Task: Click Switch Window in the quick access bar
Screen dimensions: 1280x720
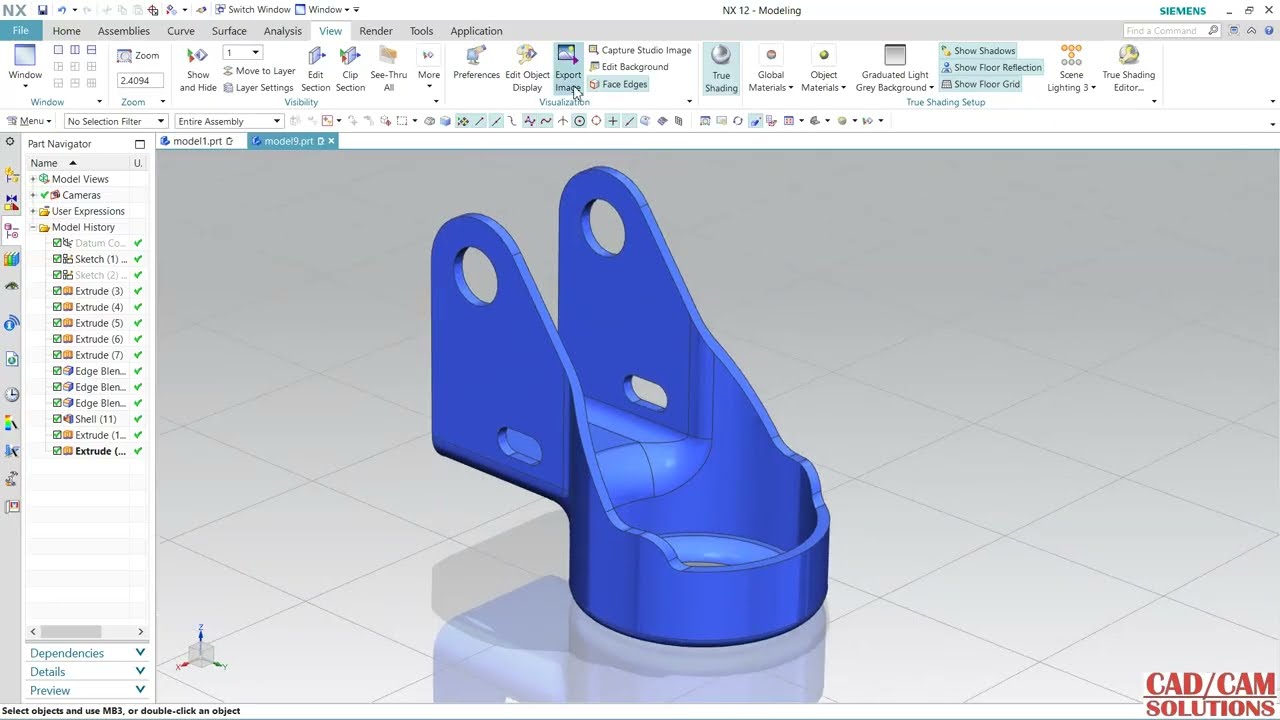Action: click(x=252, y=10)
